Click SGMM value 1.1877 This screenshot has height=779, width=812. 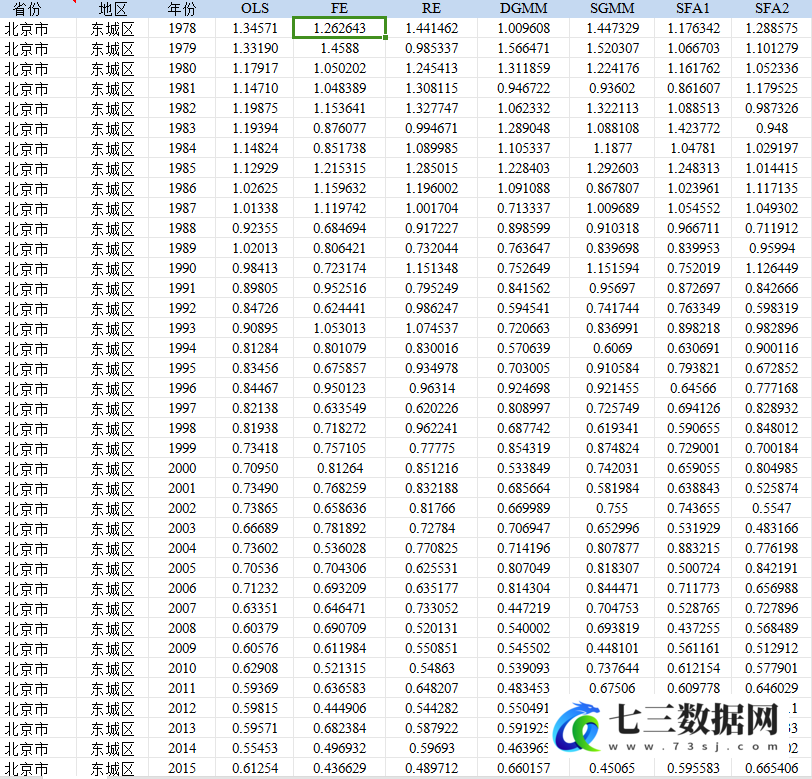click(x=612, y=148)
